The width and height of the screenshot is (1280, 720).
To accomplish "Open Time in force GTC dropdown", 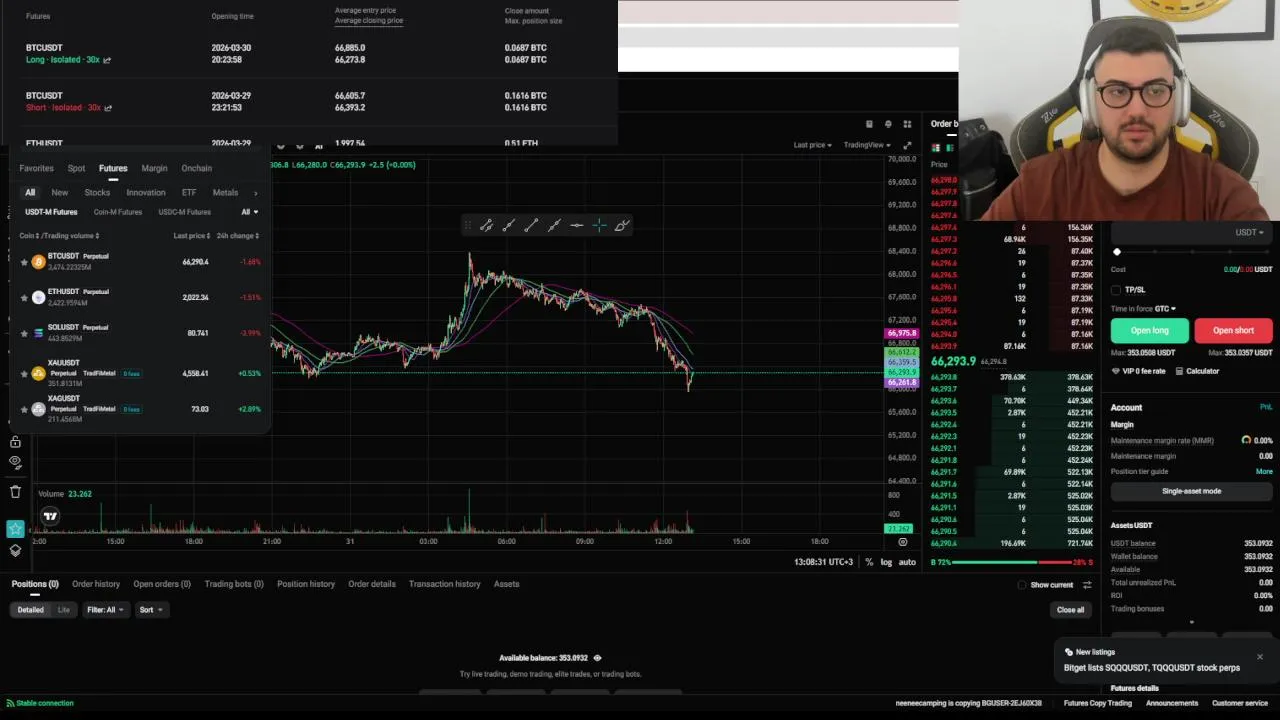I will click(x=1165, y=309).
